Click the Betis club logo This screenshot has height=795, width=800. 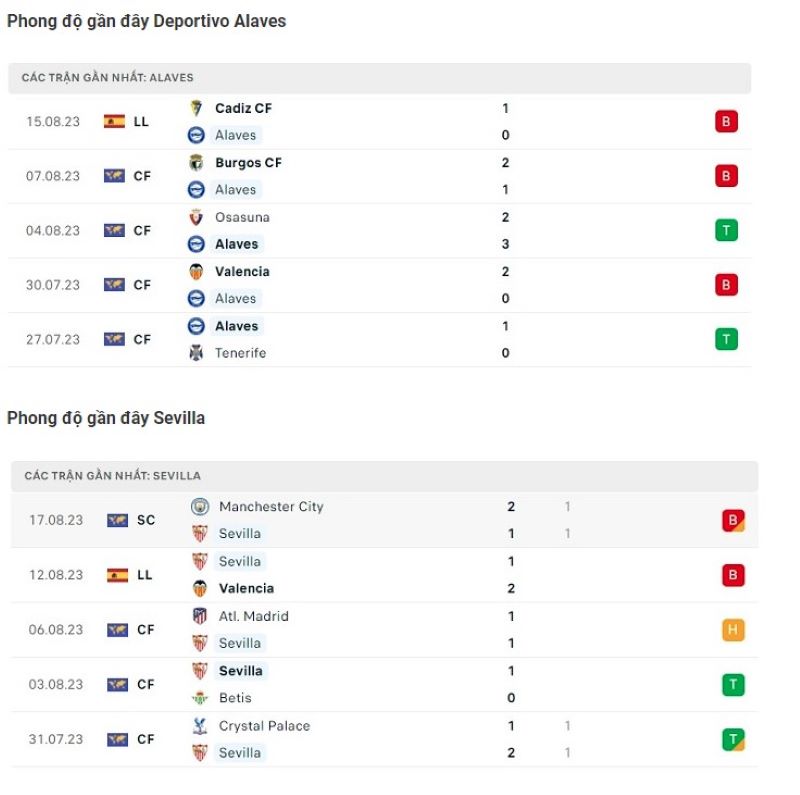[200, 698]
